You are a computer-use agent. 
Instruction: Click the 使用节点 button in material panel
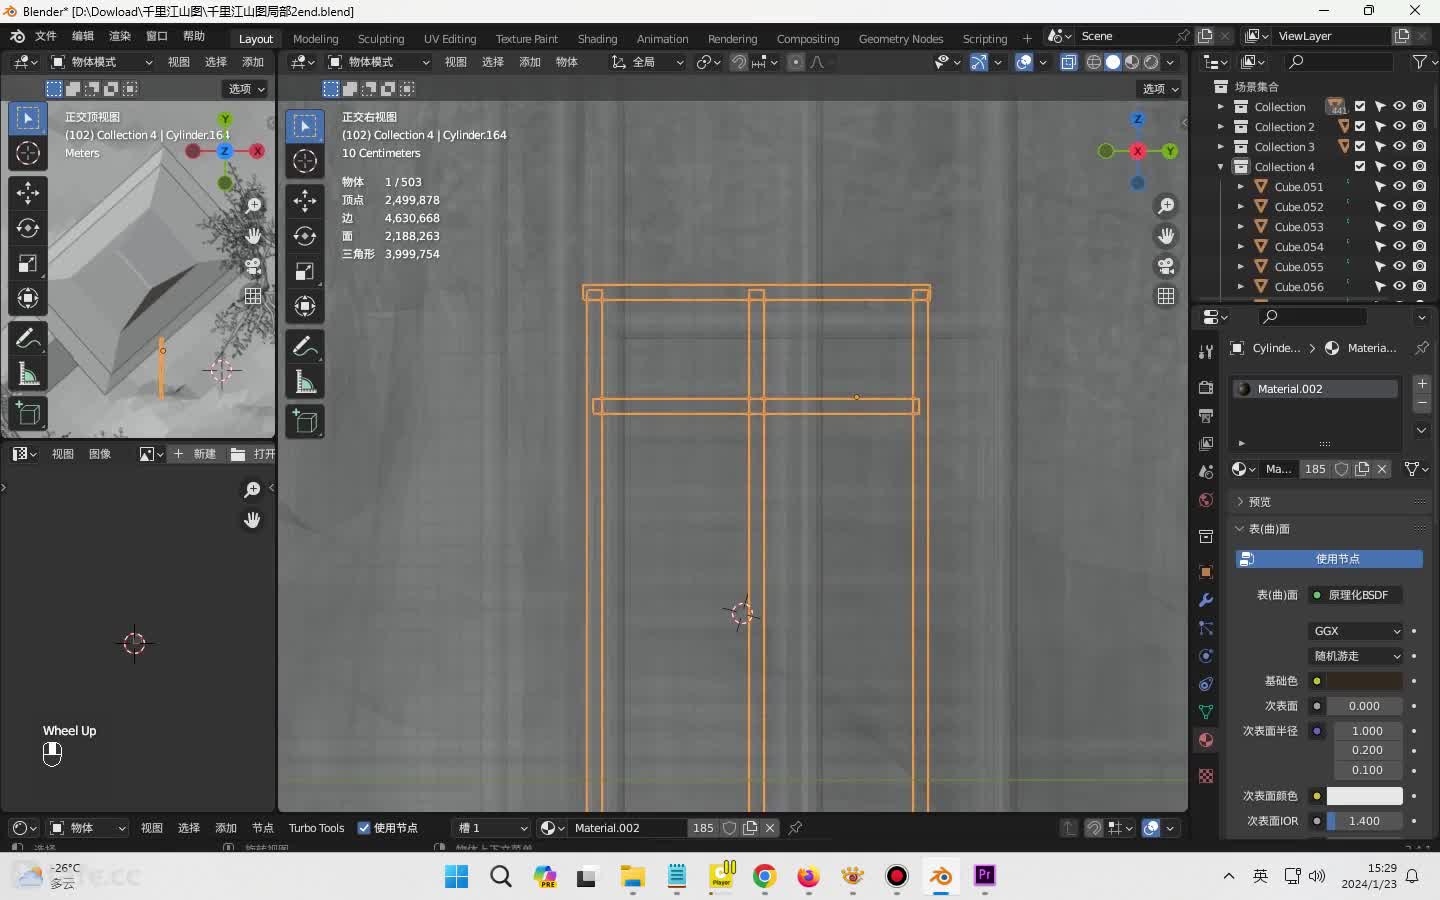point(1329,559)
